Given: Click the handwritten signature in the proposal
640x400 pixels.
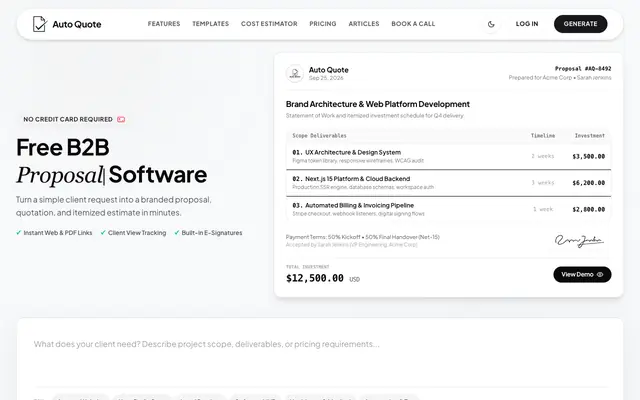Looking at the screenshot, I should (579, 241).
